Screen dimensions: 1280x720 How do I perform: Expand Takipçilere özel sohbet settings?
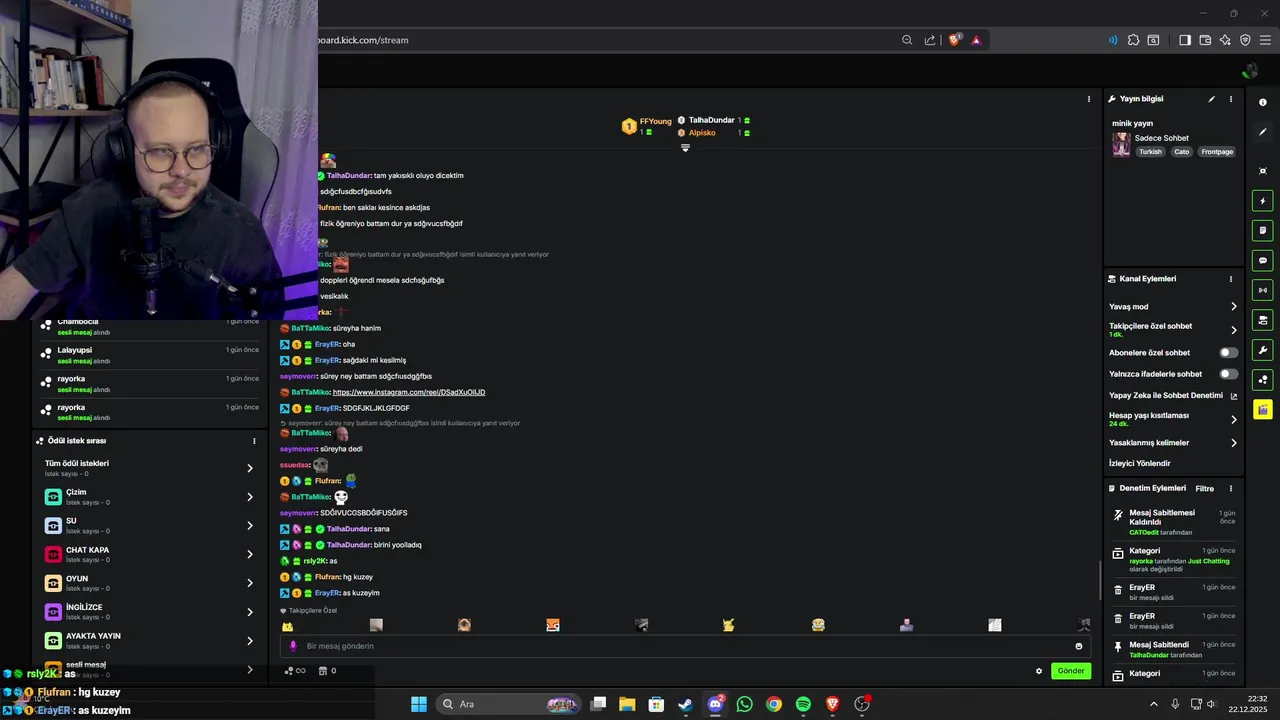[1233, 330]
